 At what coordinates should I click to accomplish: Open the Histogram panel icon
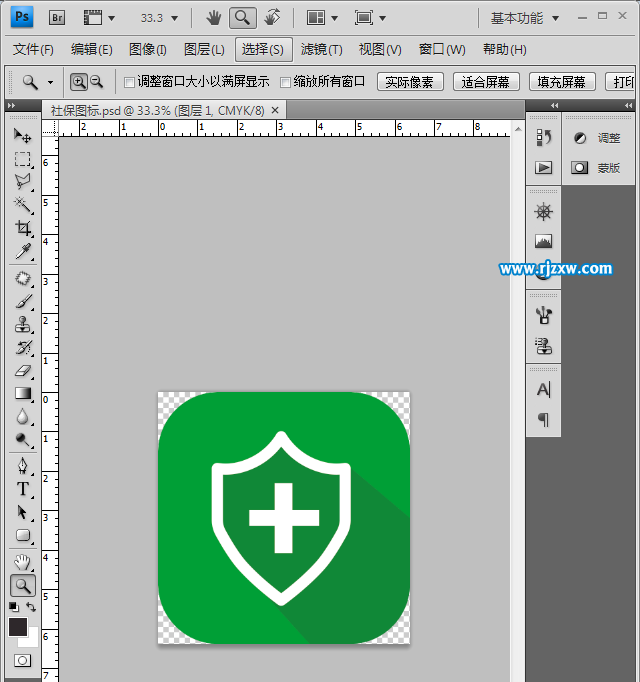pos(543,241)
